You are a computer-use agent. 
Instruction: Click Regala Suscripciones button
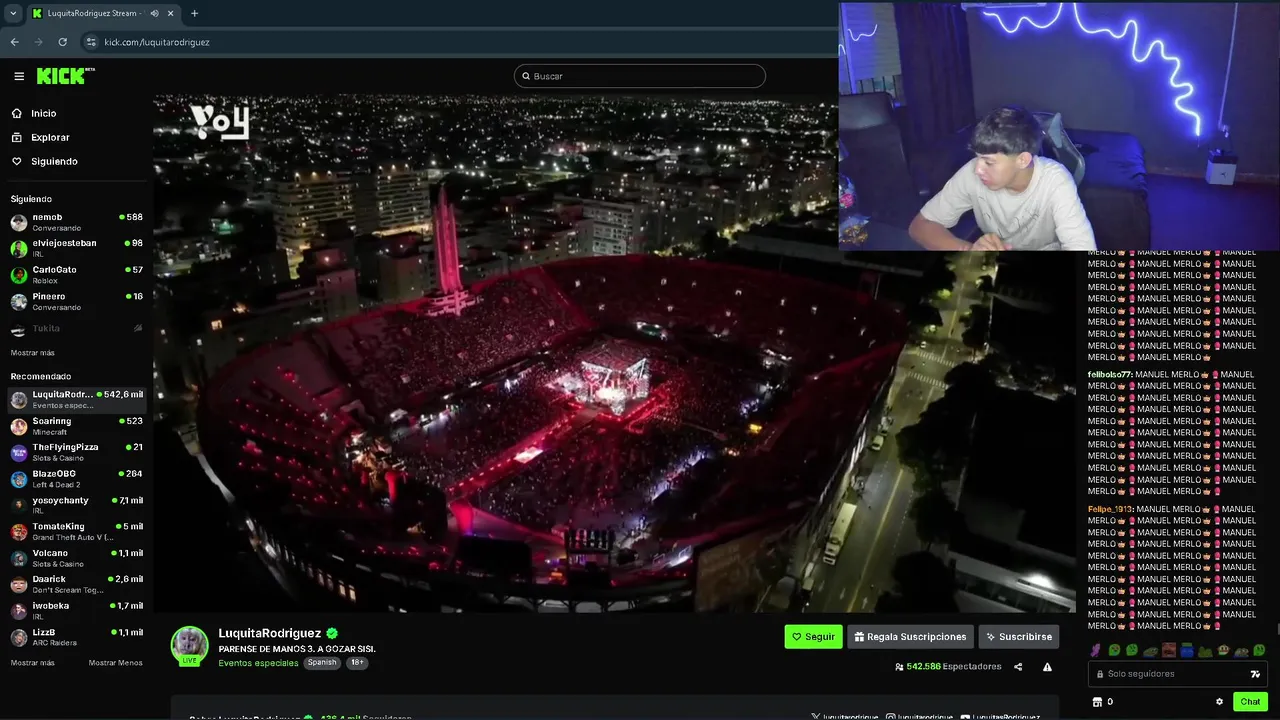point(911,636)
